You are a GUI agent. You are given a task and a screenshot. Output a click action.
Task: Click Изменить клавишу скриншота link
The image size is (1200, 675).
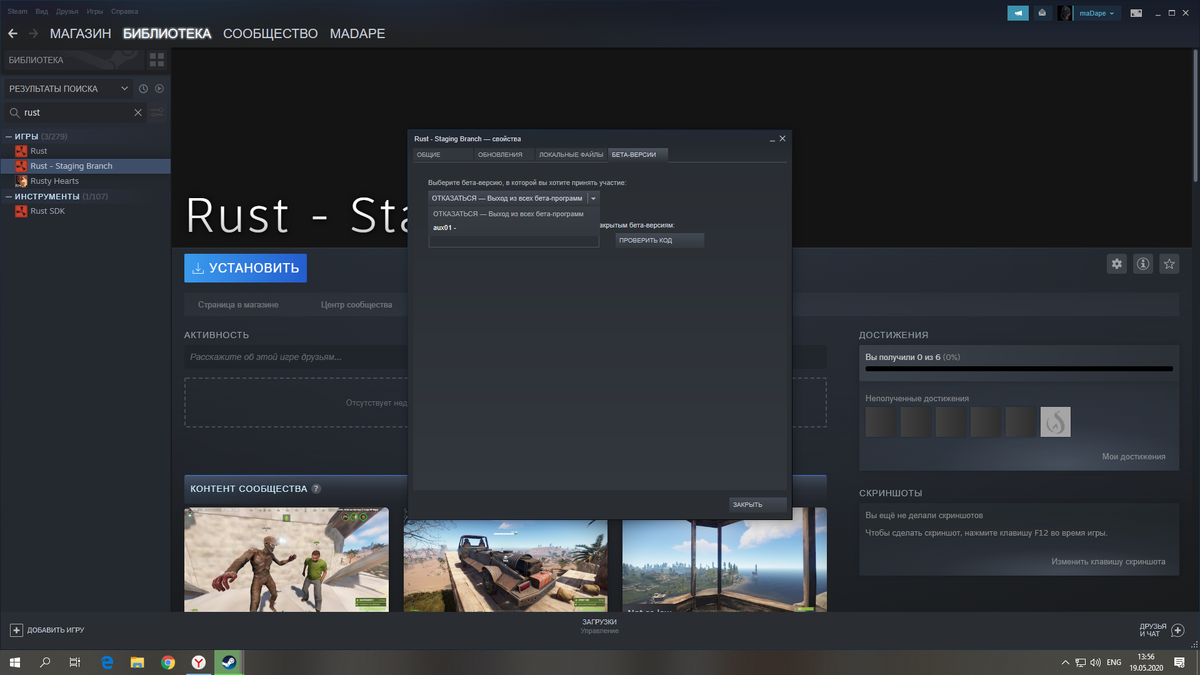tap(1108, 562)
